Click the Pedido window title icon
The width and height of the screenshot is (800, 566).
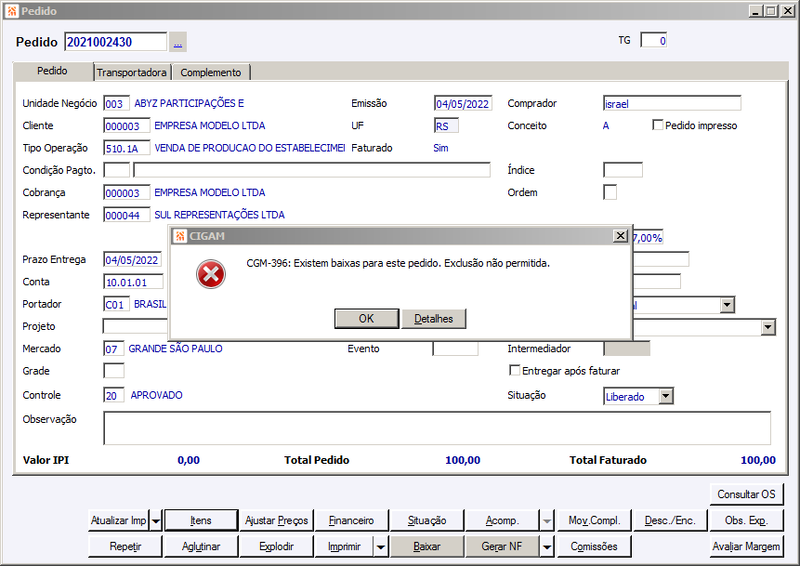[12, 11]
